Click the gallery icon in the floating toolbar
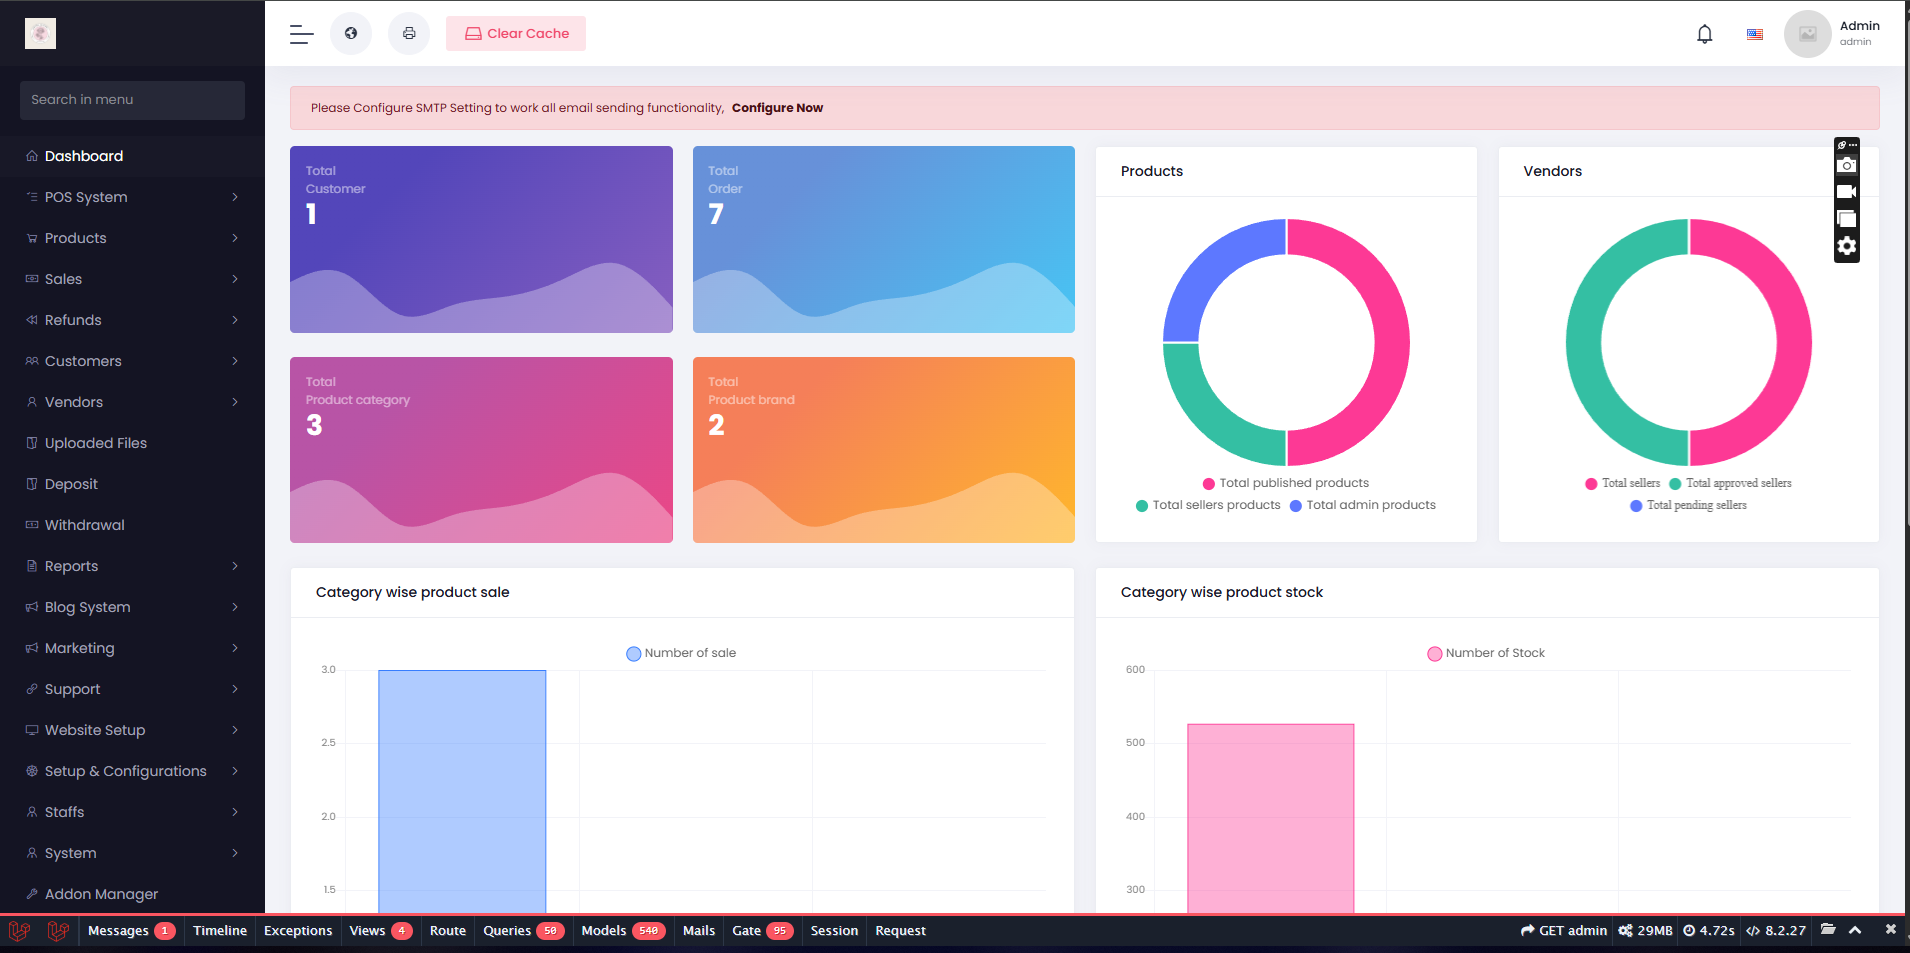This screenshot has height=953, width=1910. (x=1847, y=219)
